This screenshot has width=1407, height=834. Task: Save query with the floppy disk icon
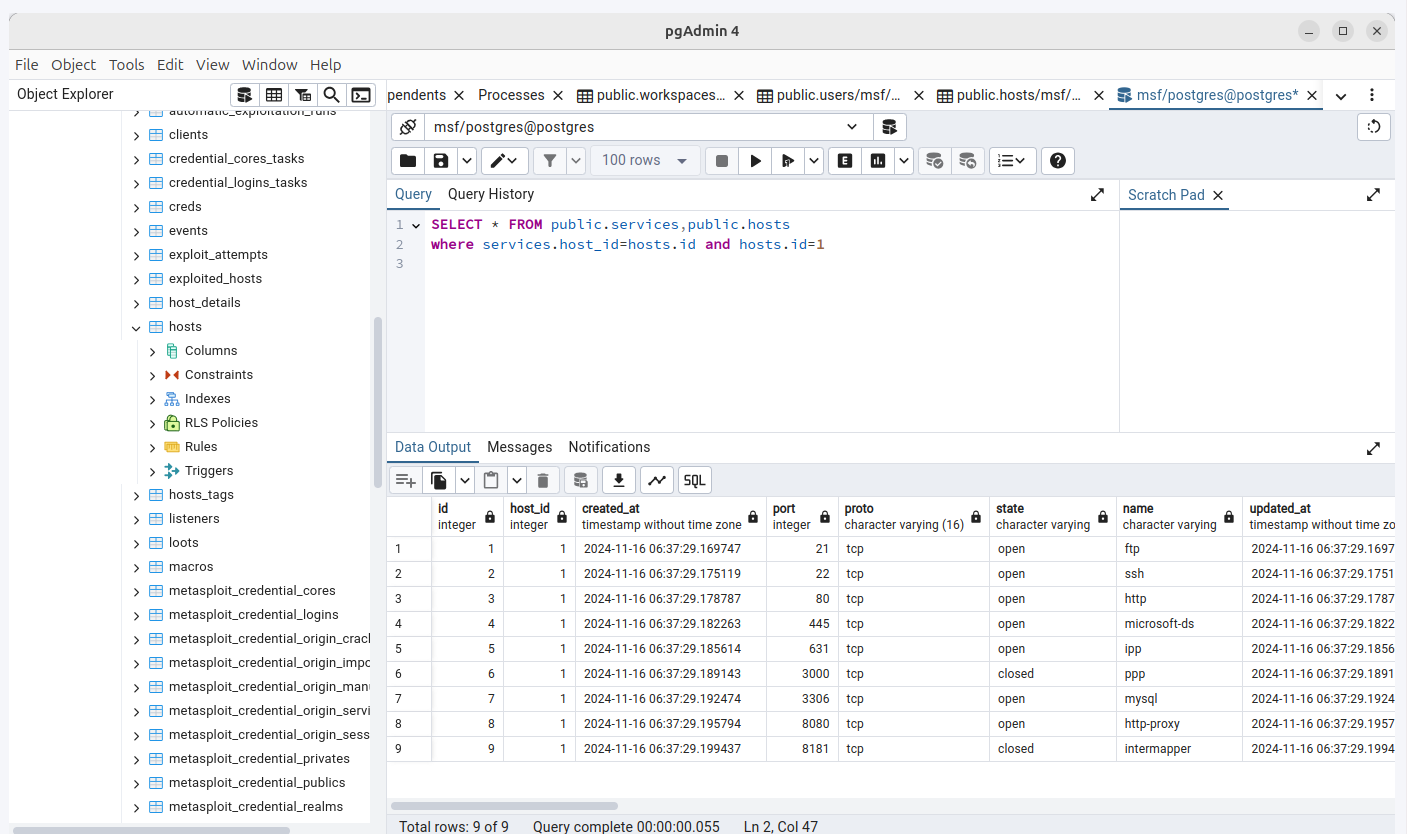440,160
